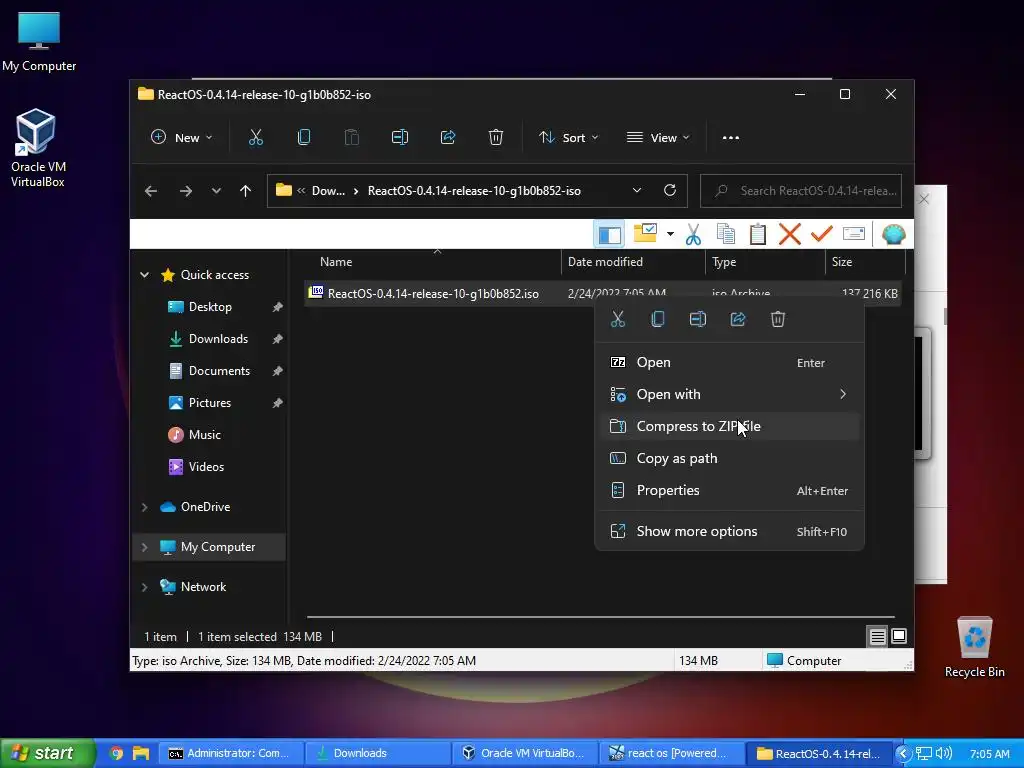Click the Copy icon in the Explorer command bar
Screen dimensions: 1024x768
click(304, 137)
